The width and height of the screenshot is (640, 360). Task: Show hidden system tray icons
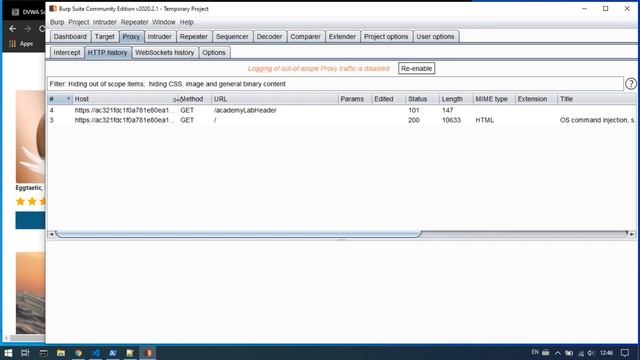click(558, 353)
